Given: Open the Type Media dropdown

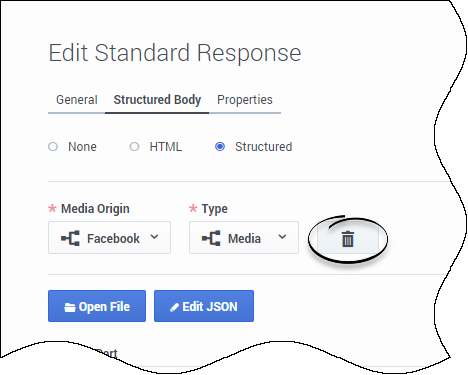Looking at the screenshot, I should point(244,238).
